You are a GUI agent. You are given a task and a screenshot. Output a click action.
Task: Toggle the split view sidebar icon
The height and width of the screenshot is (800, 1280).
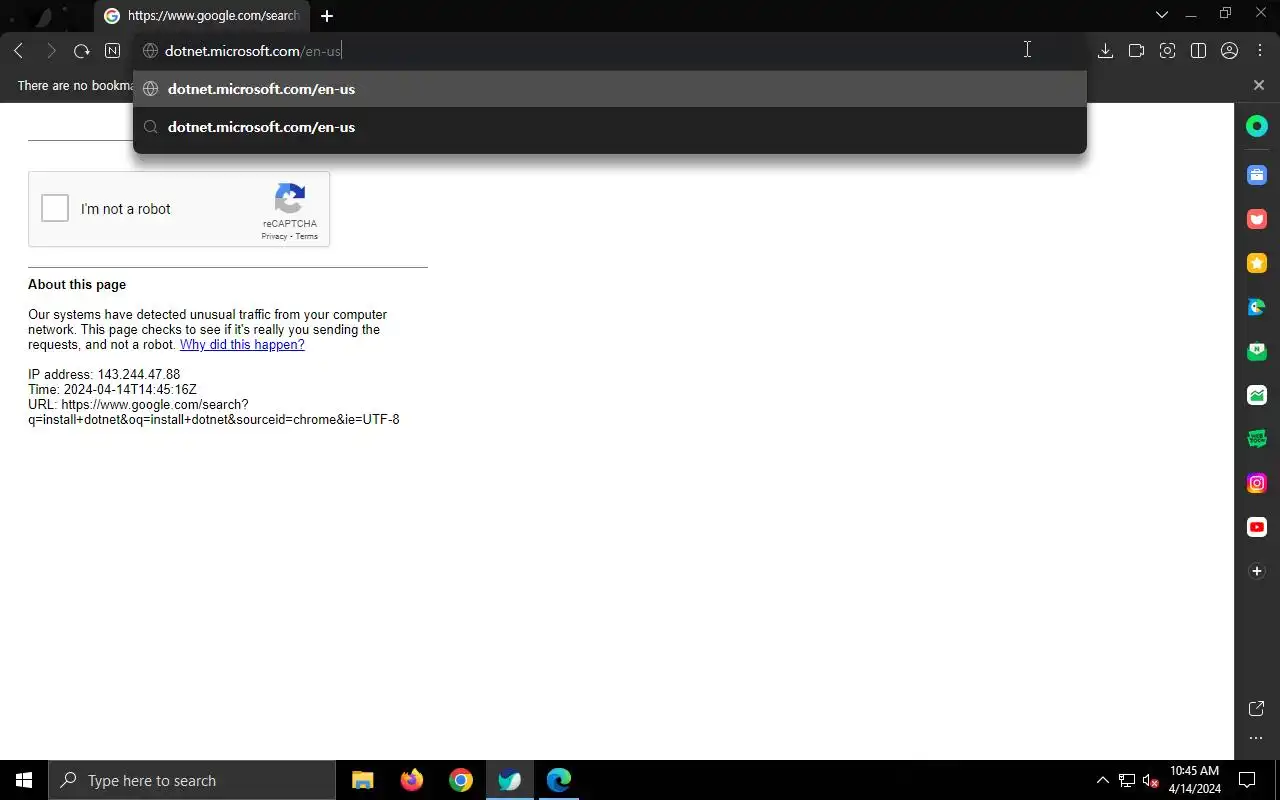pos(1198,51)
